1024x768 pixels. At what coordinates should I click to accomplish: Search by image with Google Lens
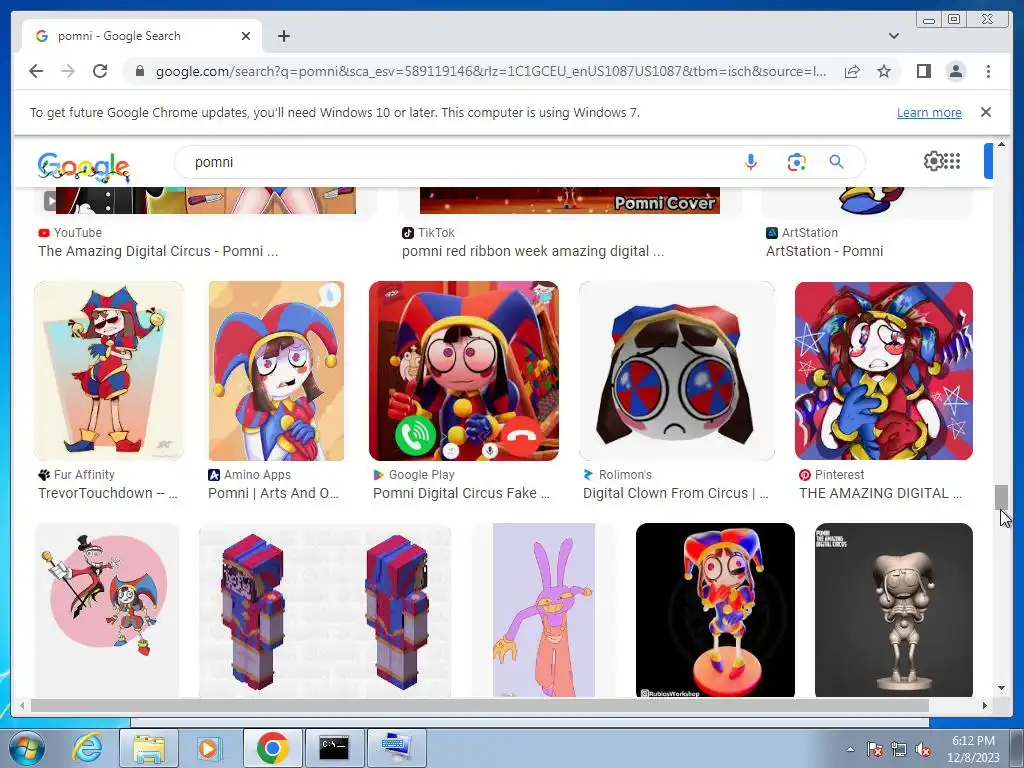(x=796, y=162)
